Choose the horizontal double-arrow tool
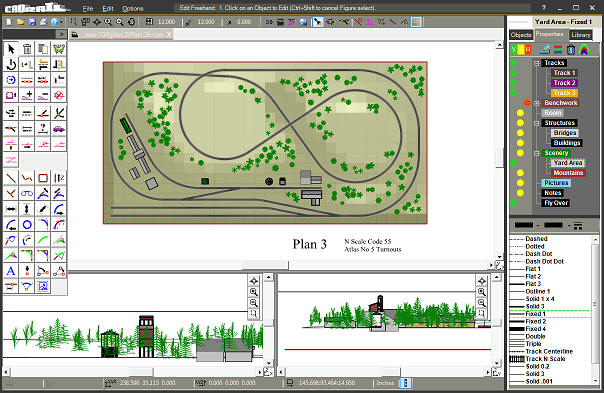This screenshot has height=393, width=604. (11, 209)
